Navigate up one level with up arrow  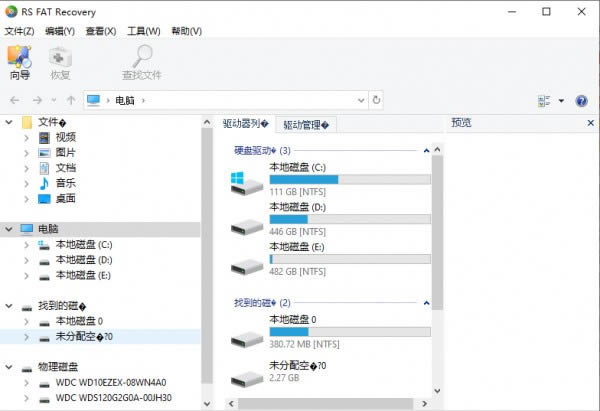coord(71,100)
